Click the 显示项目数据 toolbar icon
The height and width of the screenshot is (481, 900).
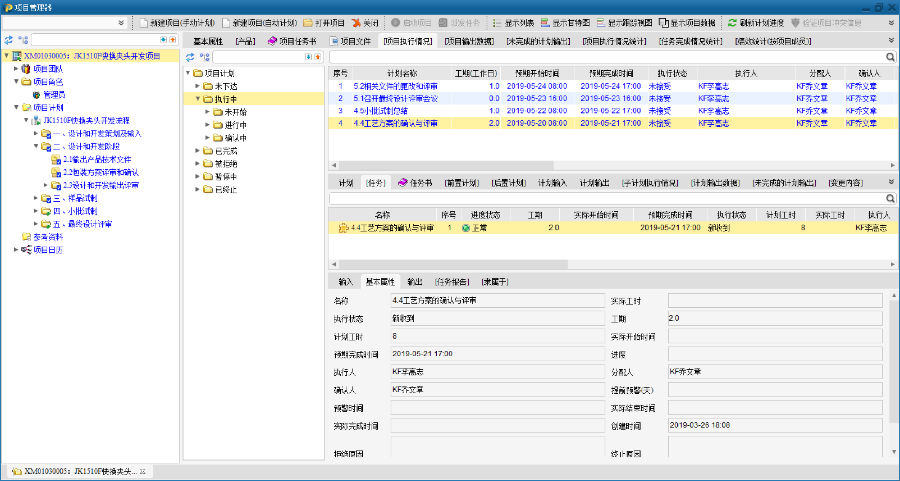point(663,22)
